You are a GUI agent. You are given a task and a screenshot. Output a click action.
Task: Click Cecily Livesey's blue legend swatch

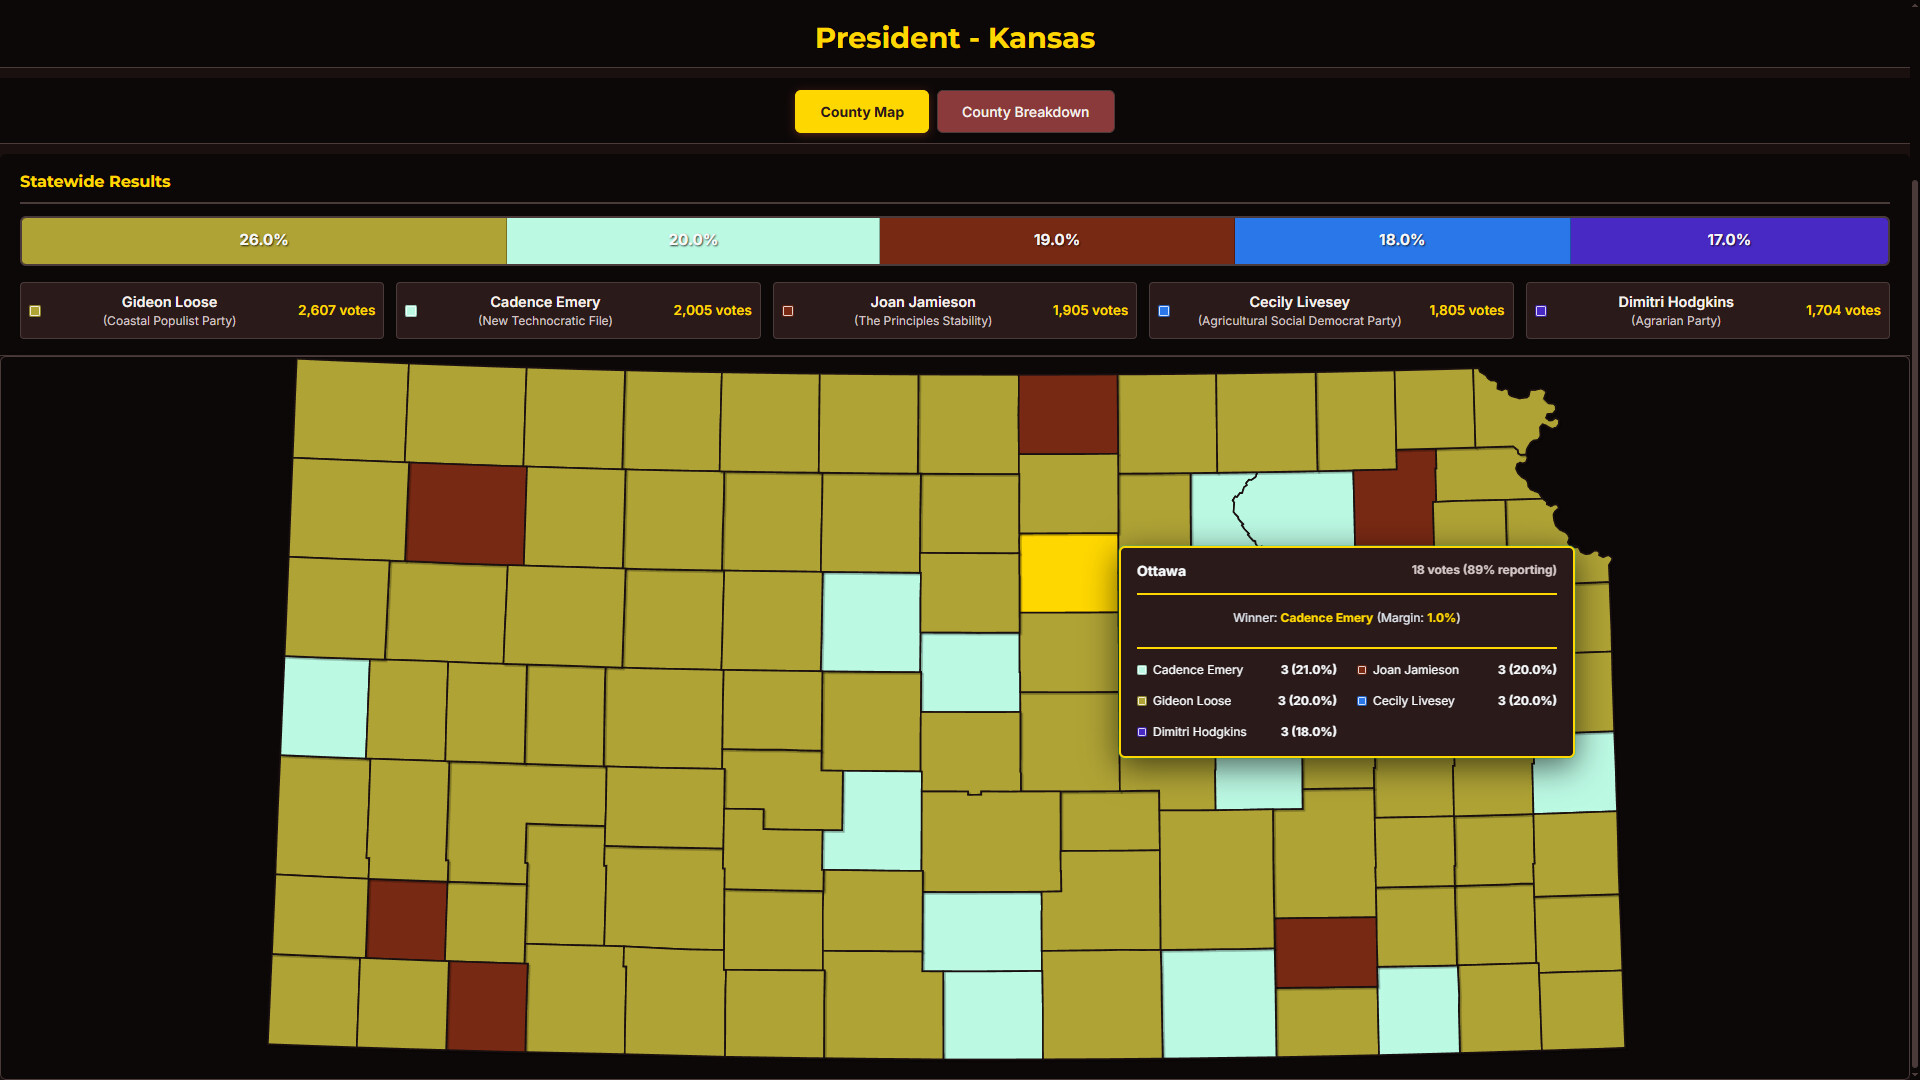coord(1164,311)
